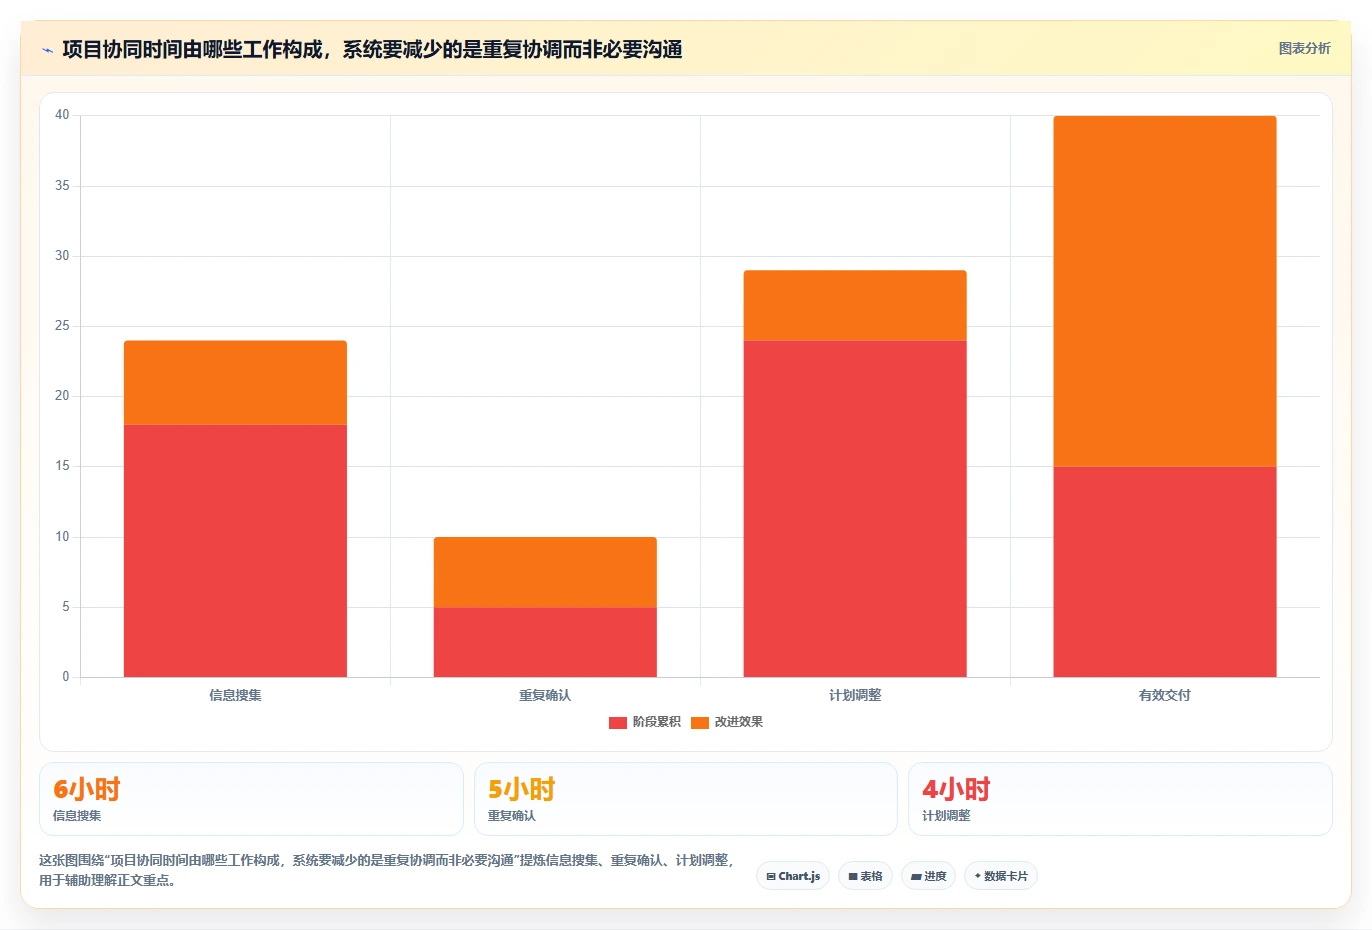Click the chart title heading text

pos(372,49)
